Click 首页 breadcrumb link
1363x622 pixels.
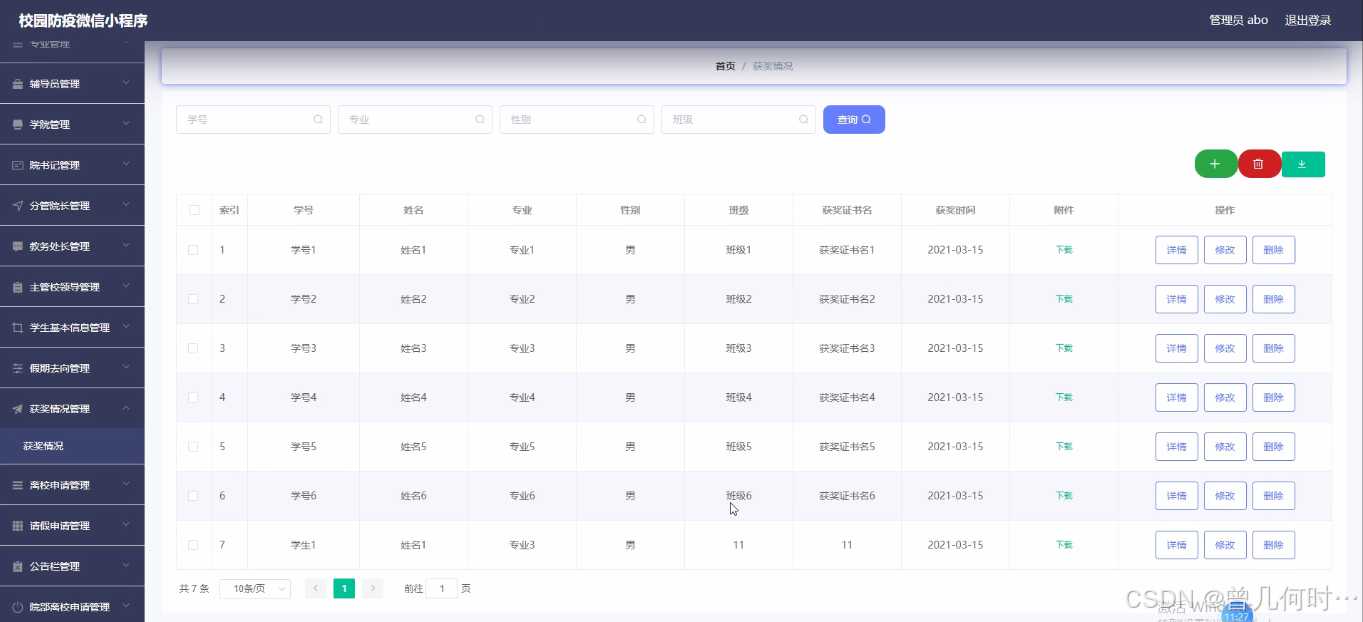coord(725,66)
